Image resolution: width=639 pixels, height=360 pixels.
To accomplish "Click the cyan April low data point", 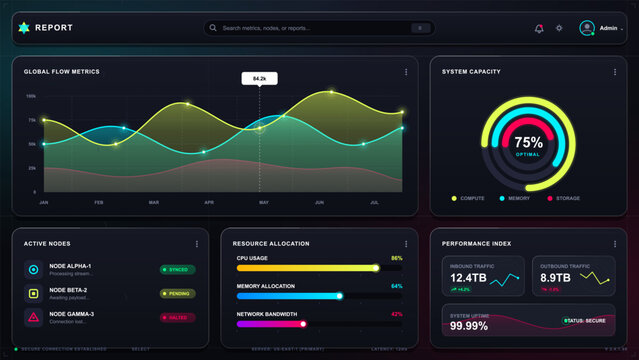I will (204, 152).
